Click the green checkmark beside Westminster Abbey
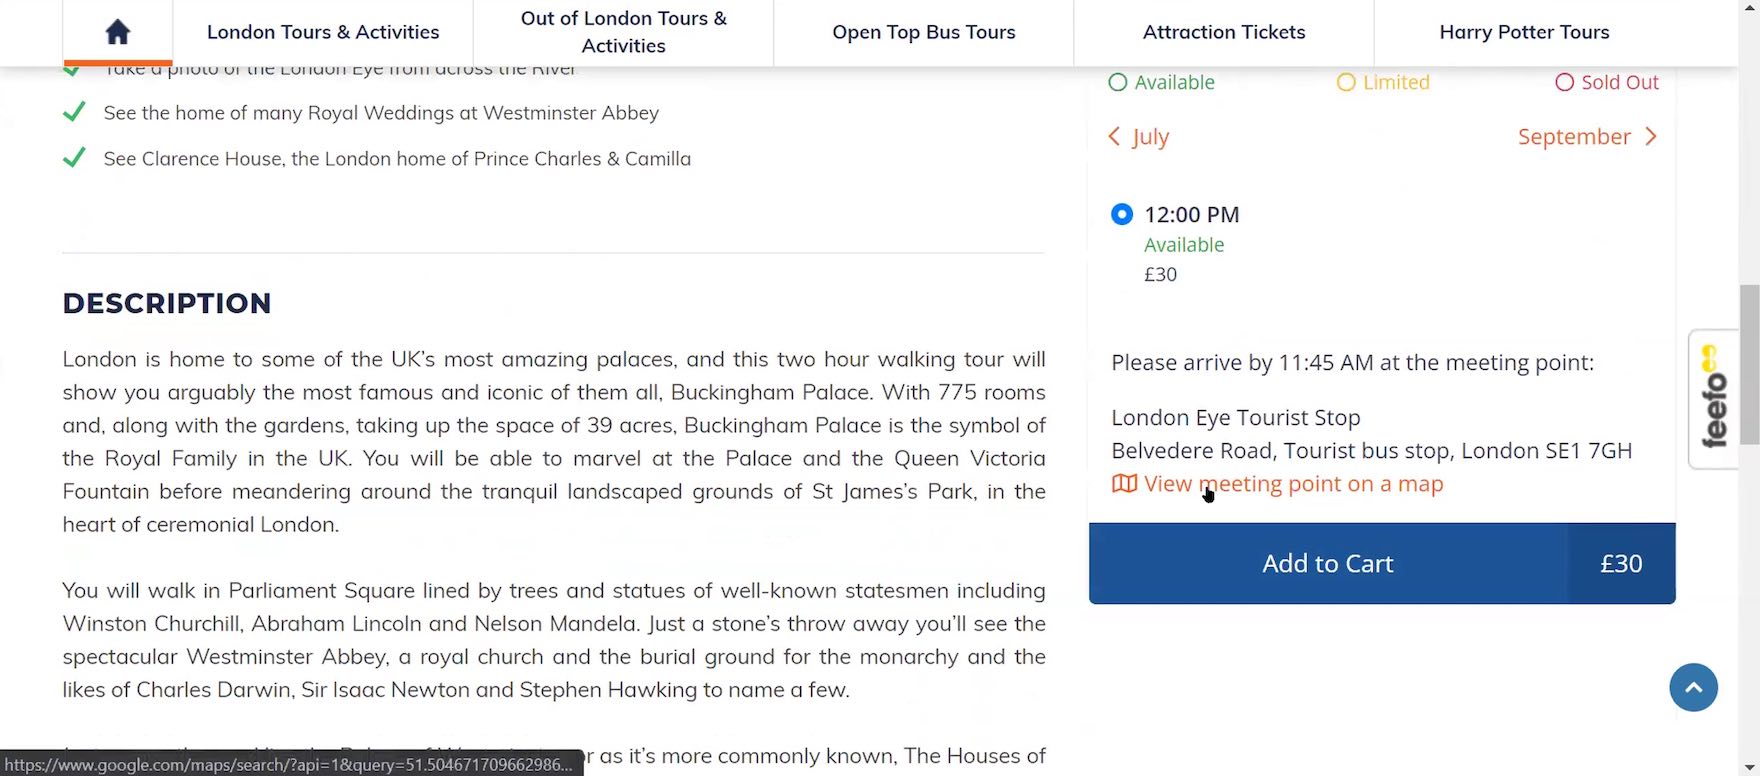 tap(74, 113)
